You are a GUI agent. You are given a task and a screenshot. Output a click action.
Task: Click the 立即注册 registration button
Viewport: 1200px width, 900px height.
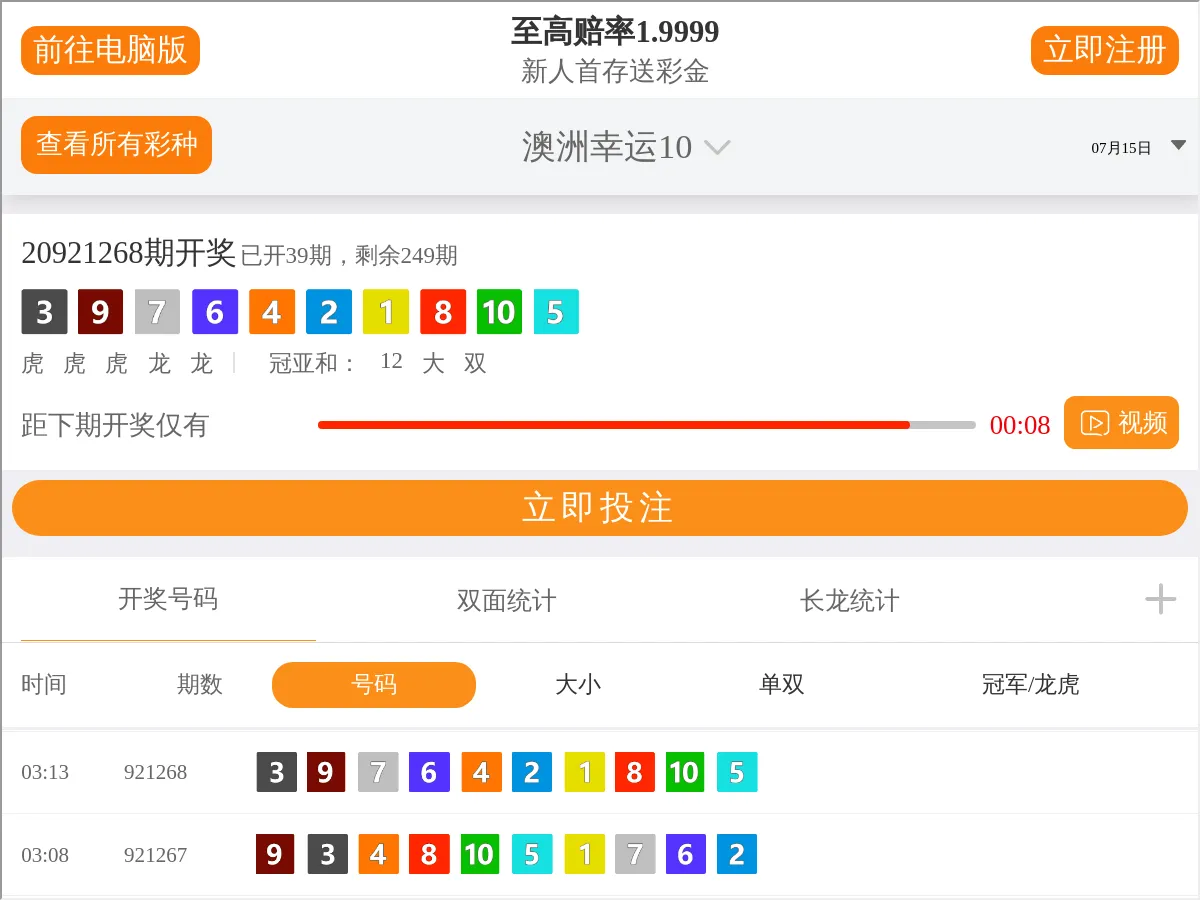(x=1104, y=50)
